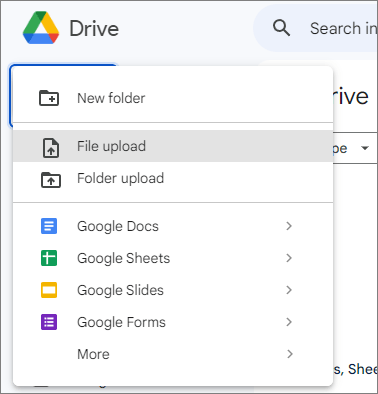
Task: Click the green Google Sheets icon
Action: tap(49, 258)
